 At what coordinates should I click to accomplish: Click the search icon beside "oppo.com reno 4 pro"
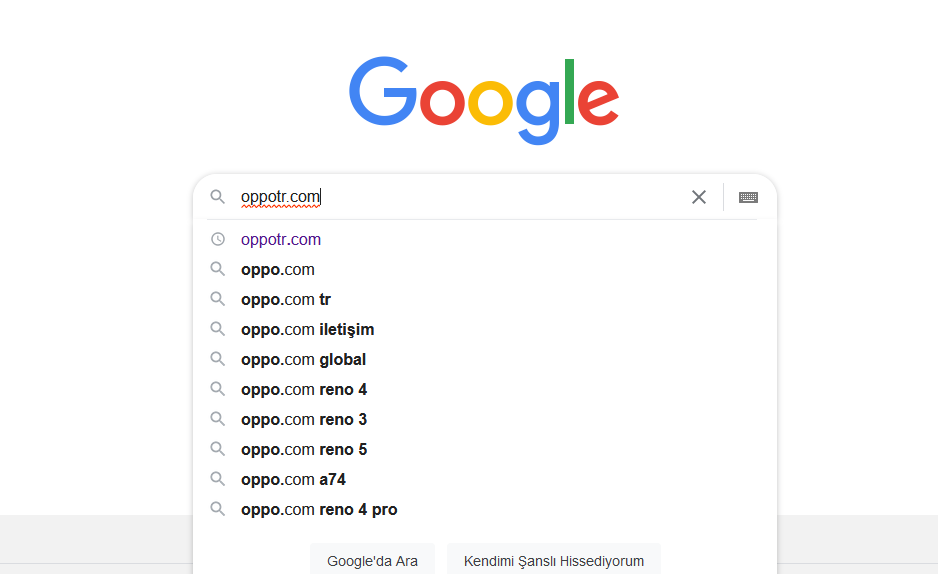(217, 509)
